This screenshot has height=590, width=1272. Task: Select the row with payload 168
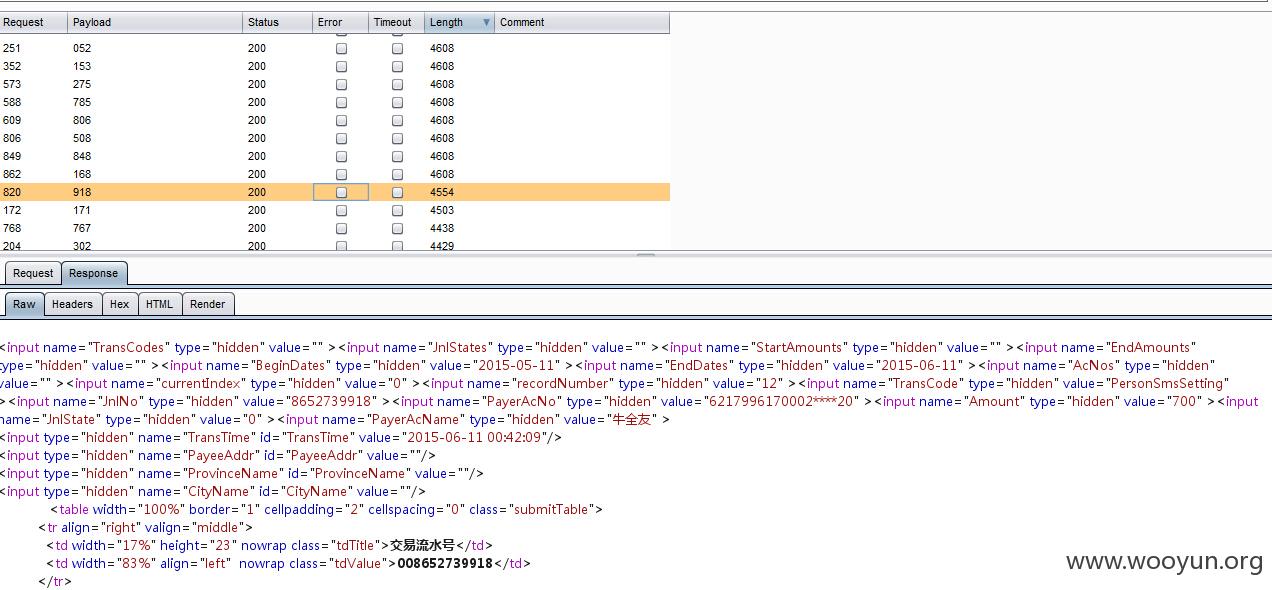[334, 174]
